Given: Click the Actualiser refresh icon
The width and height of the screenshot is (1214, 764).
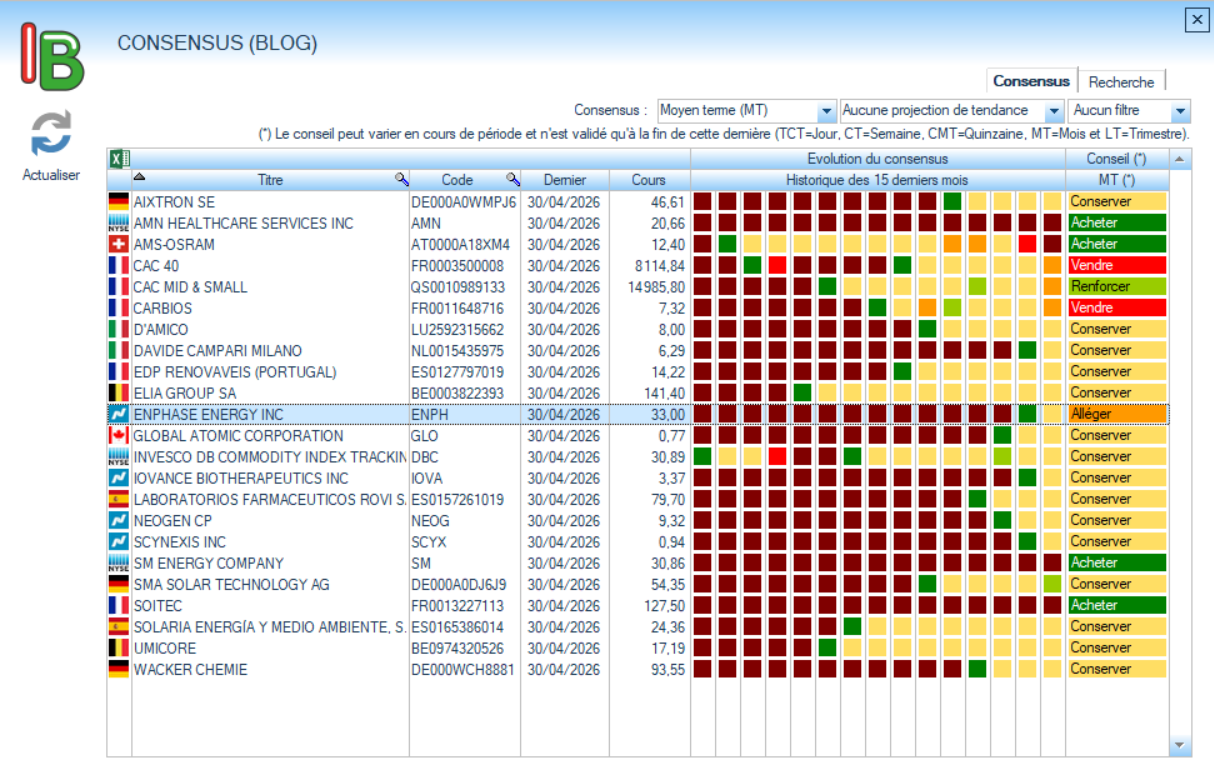Looking at the screenshot, I should [51, 135].
